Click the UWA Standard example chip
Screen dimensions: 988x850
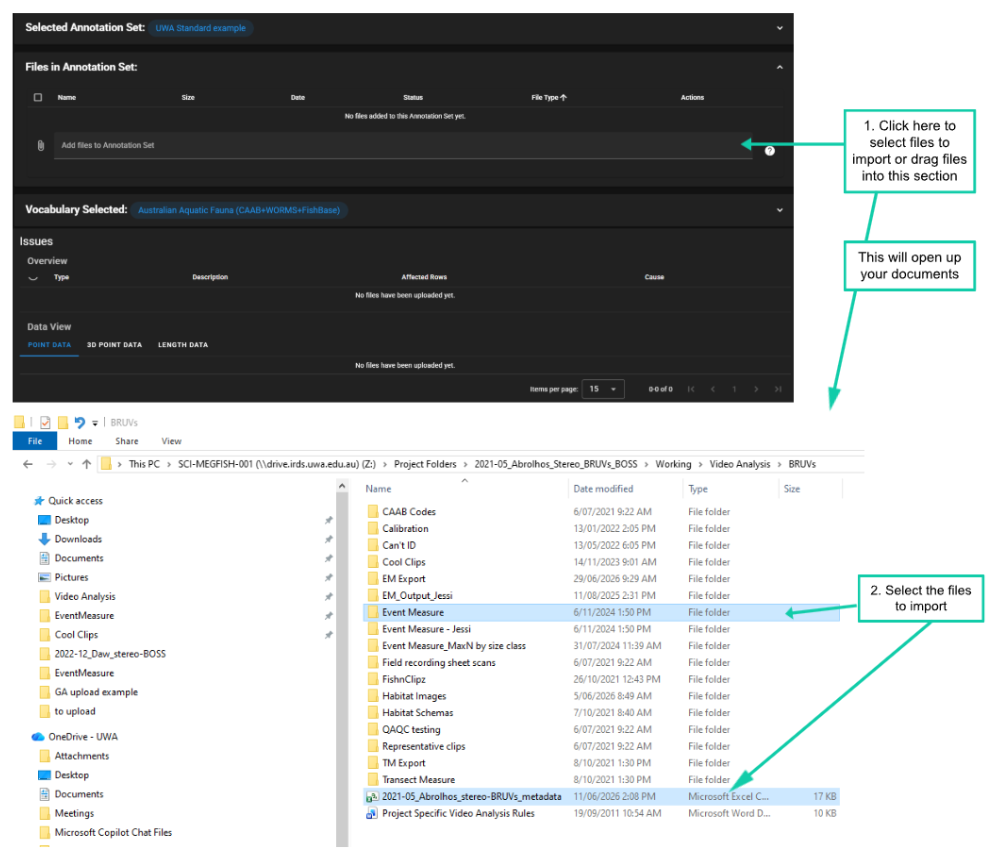[200, 28]
